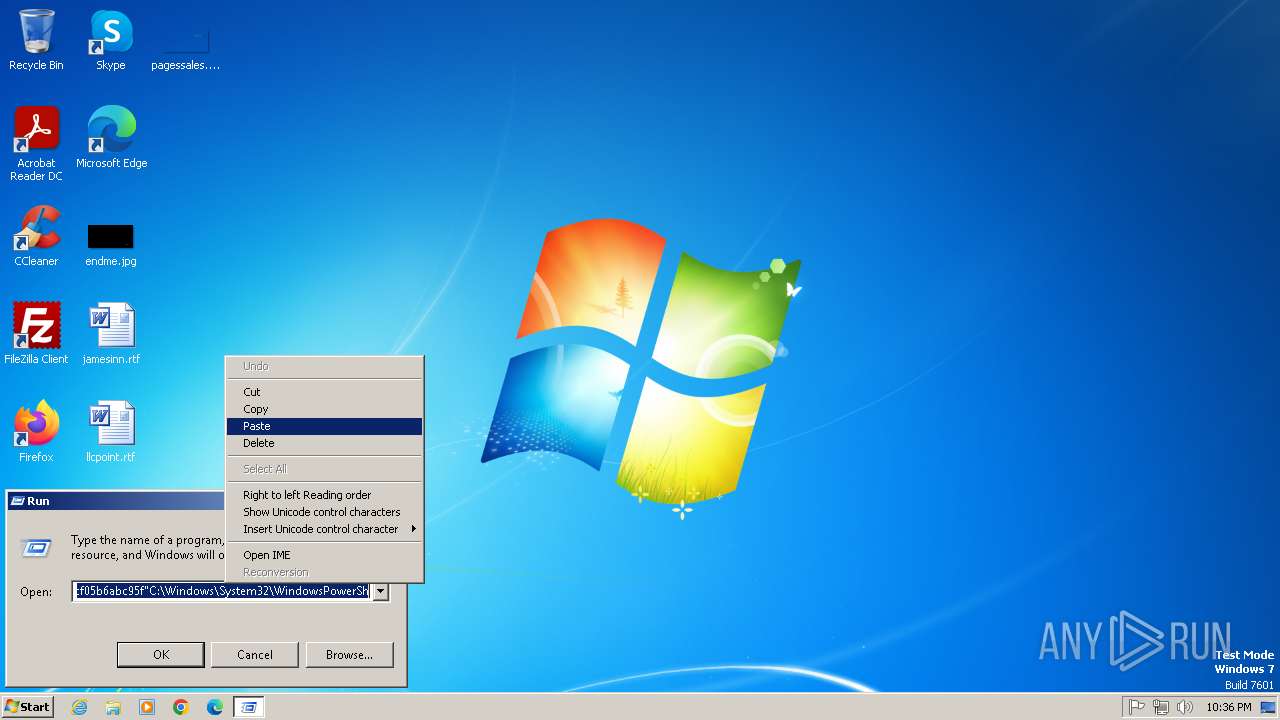This screenshot has width=1280, height=720.
Task: Click OK in the Run dialog
Action: [161, 655]
